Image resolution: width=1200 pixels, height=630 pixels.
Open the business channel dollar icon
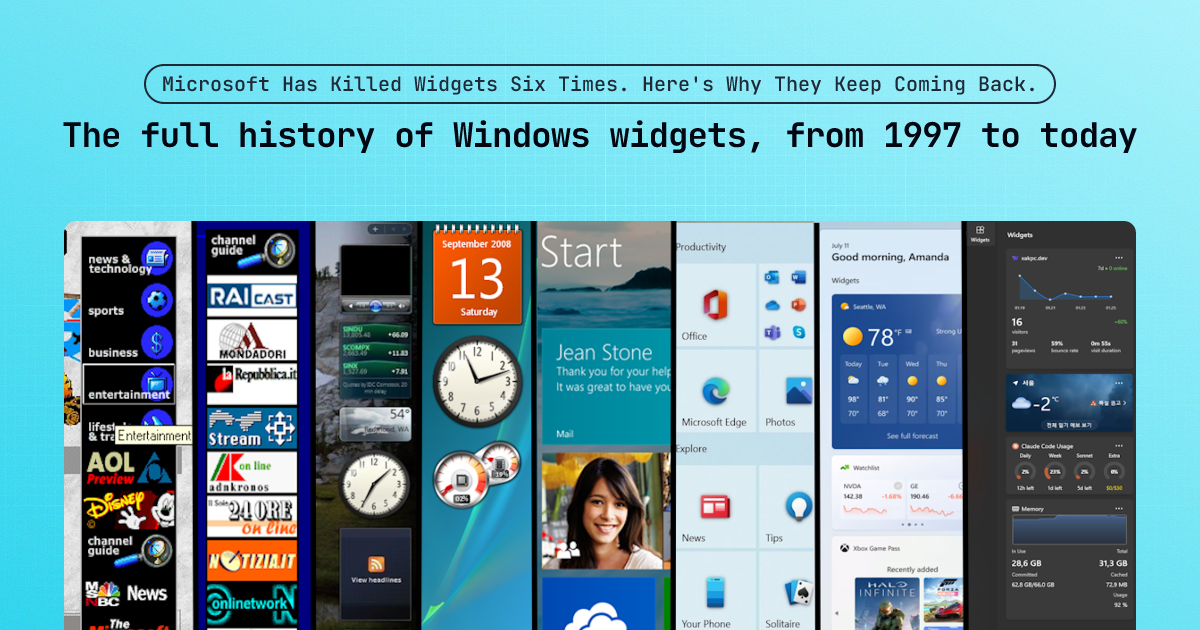pos(157,343)
